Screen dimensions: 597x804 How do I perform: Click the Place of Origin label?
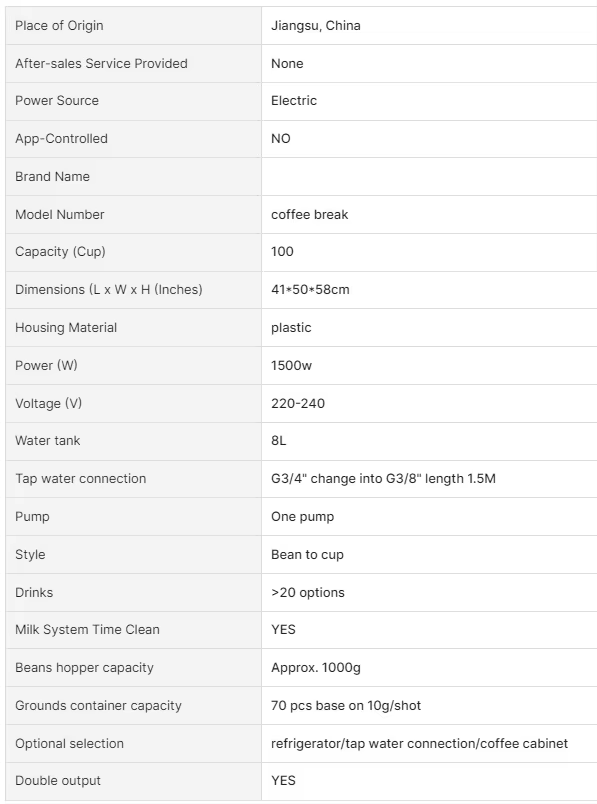(x=59, y=26)
